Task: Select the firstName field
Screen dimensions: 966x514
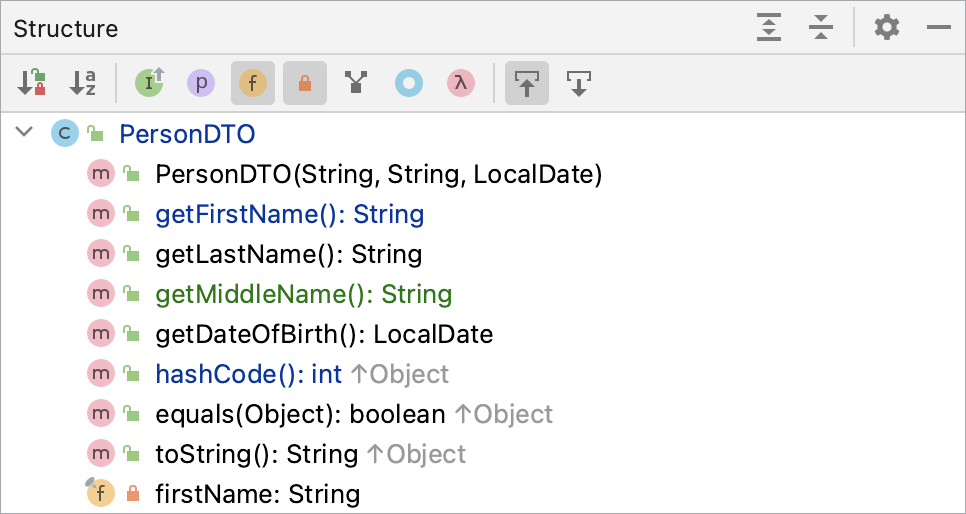Action: click(x=257, y=494)
